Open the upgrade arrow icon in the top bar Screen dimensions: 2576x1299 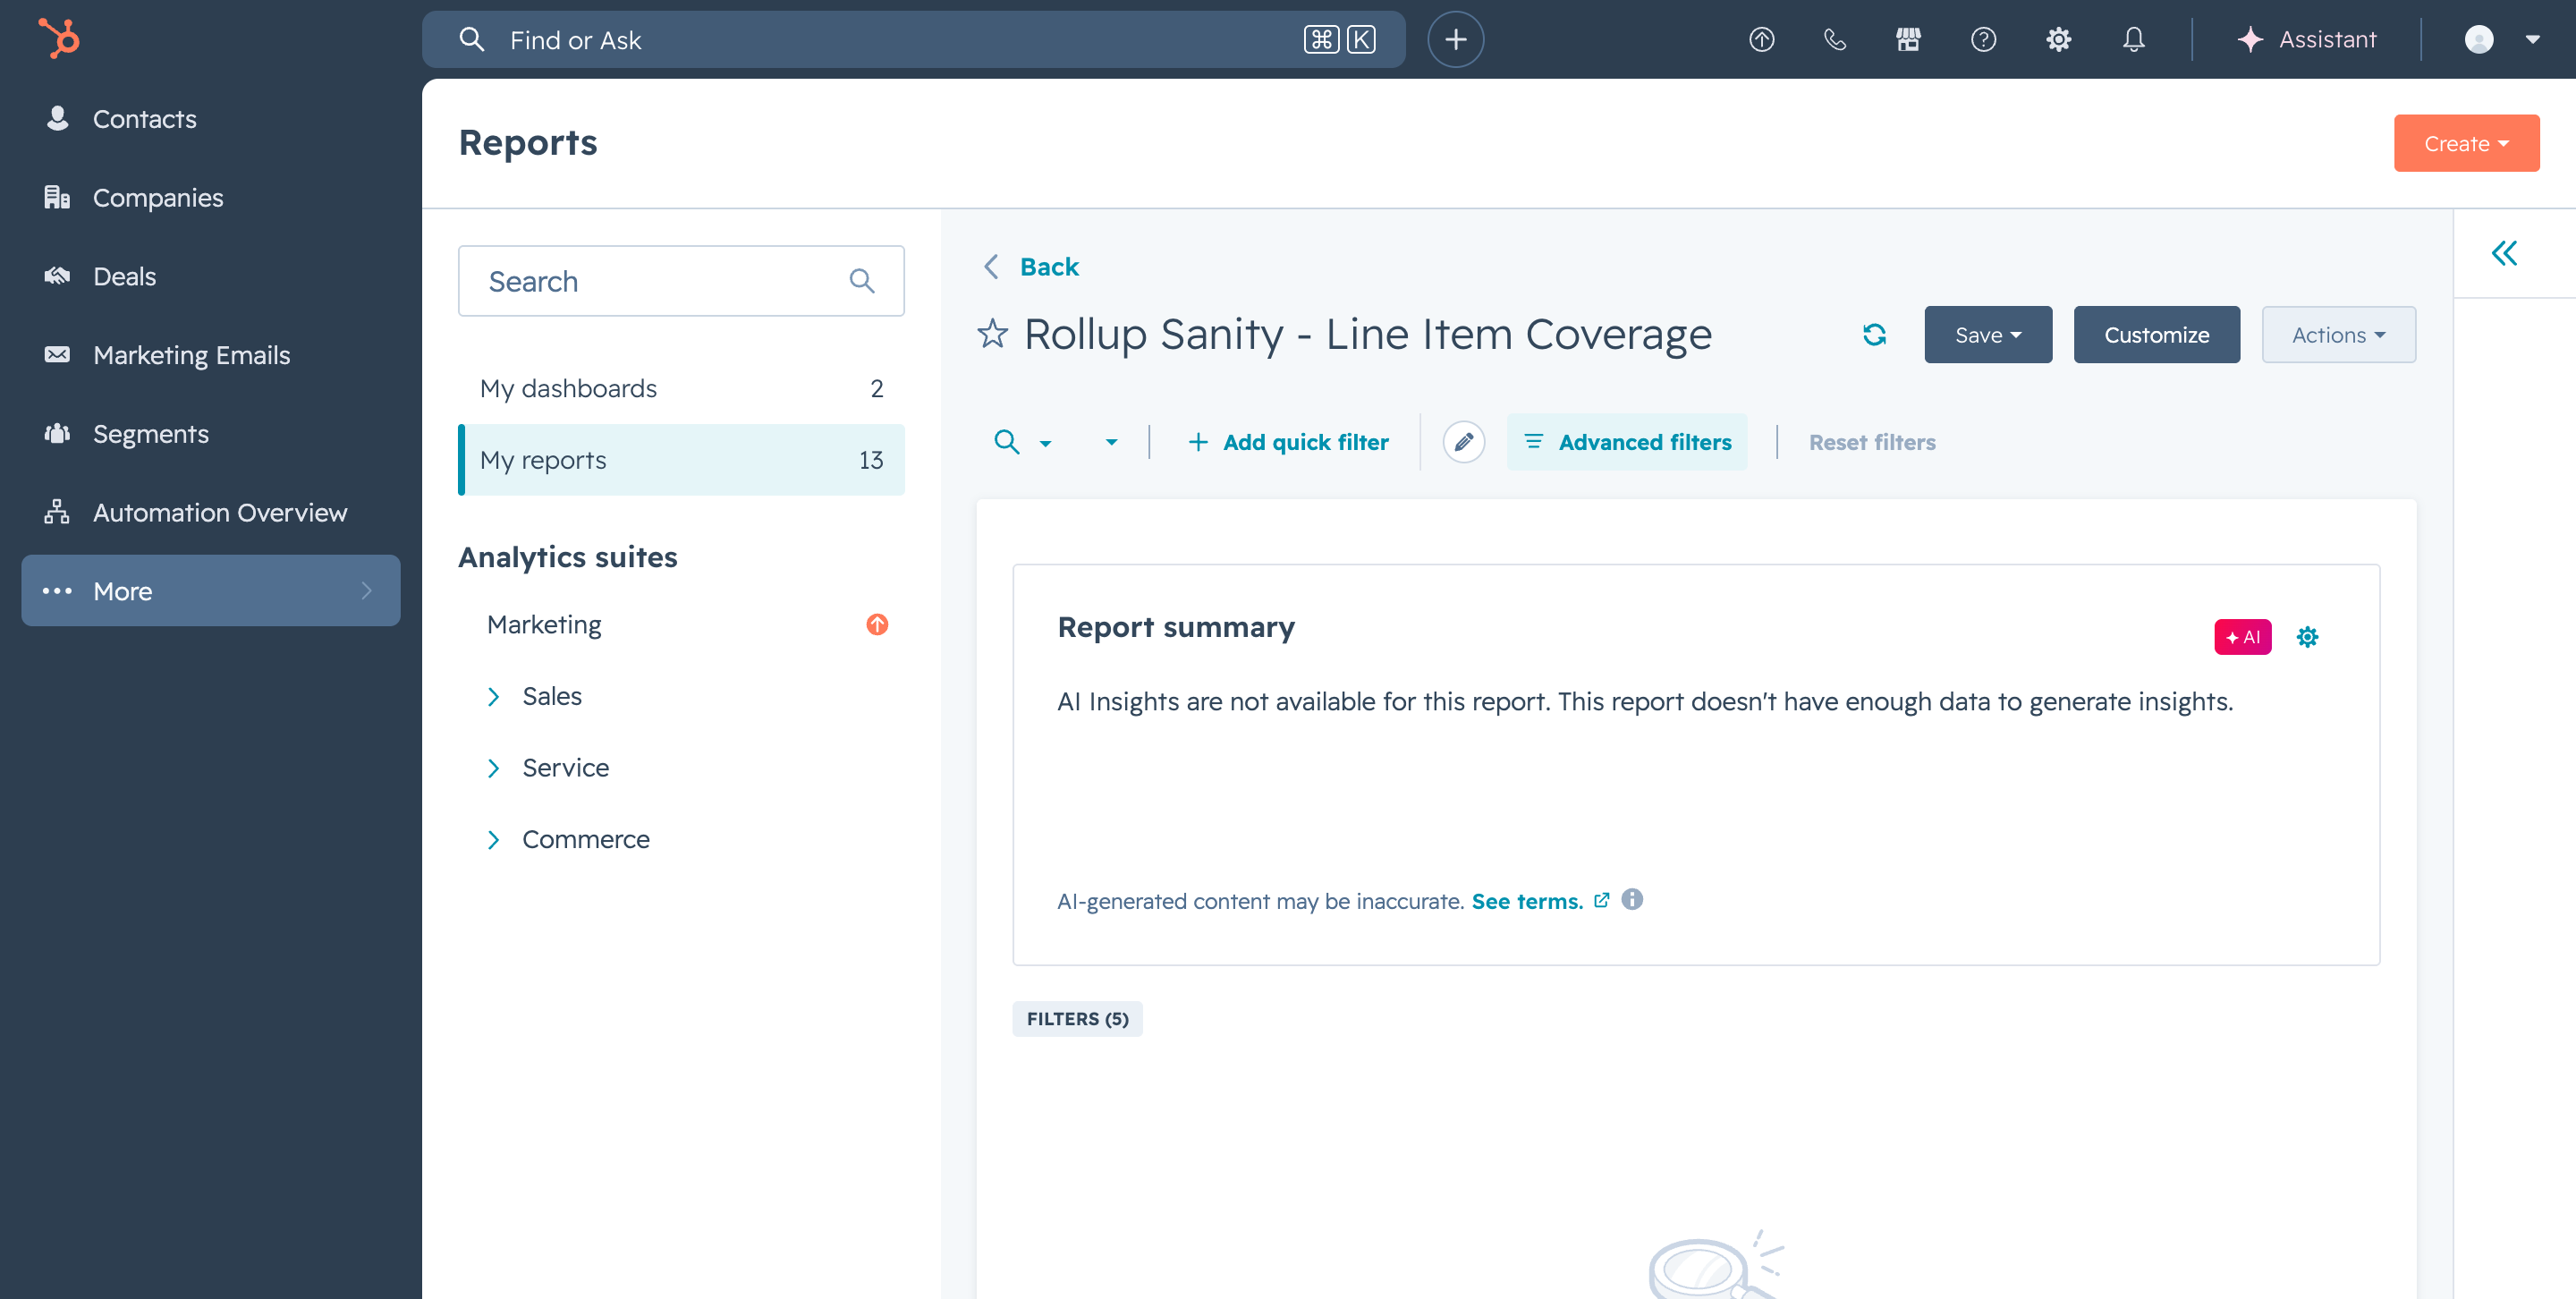point(1761,40)
